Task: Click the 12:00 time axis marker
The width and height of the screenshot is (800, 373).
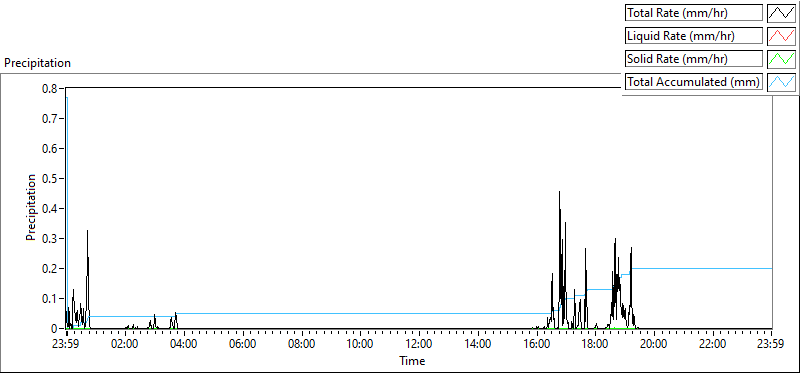Action: [x=419, y=343]
